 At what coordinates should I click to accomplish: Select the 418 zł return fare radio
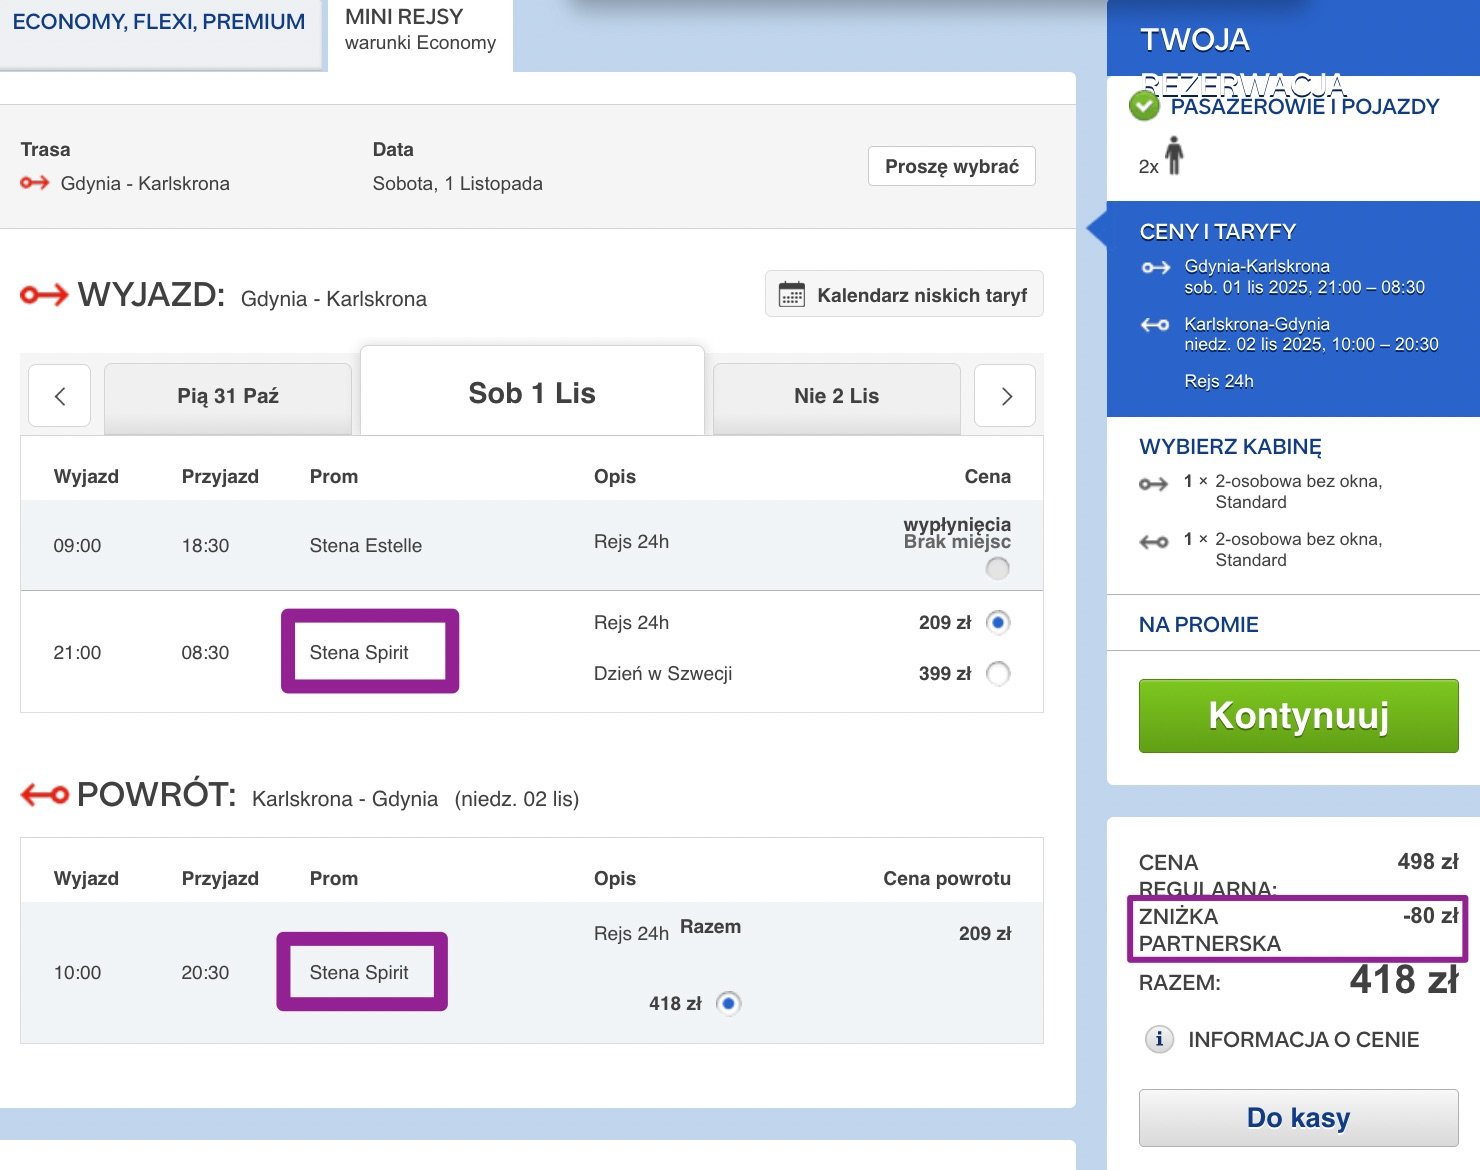(x=729, y=1003)
